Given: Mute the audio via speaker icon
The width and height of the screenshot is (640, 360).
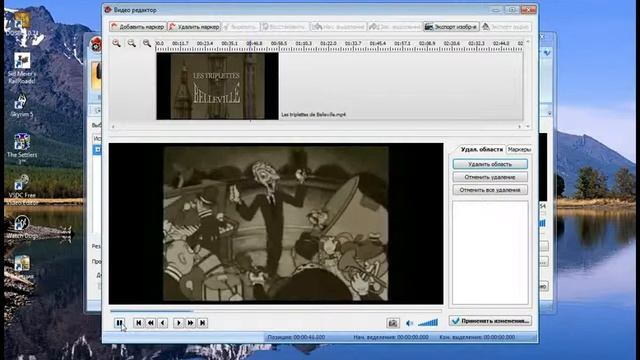Looking at the screenshot, I should pyautogui.click(x=409, y=323).
